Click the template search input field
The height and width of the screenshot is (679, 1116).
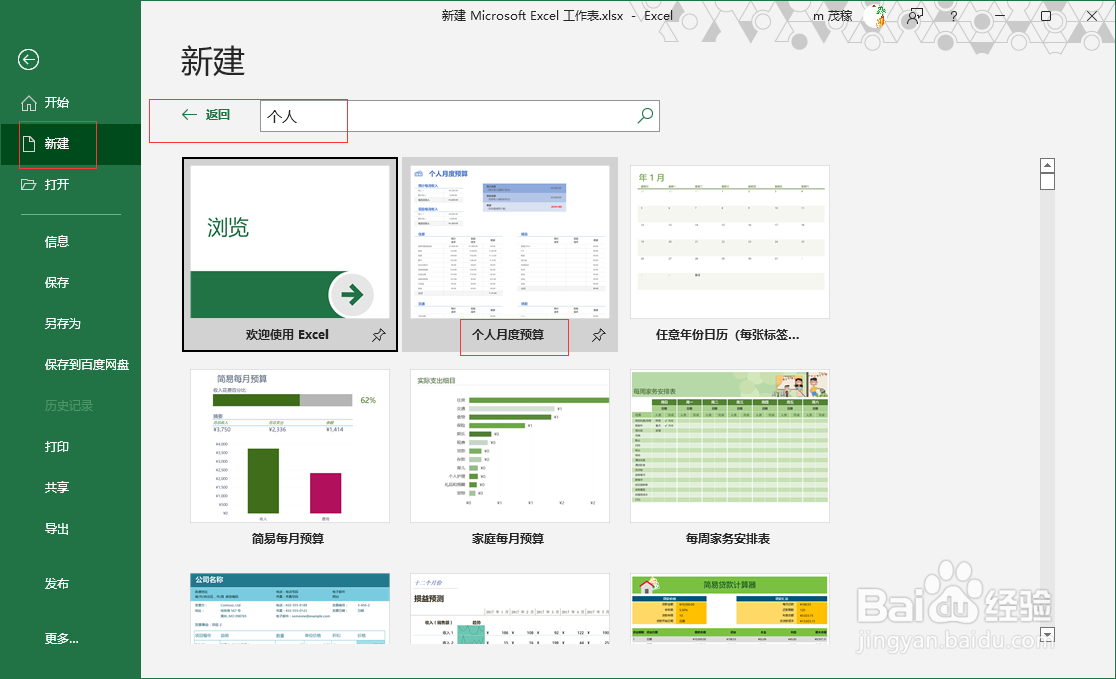pyautogui.click(x=448, y=116)
